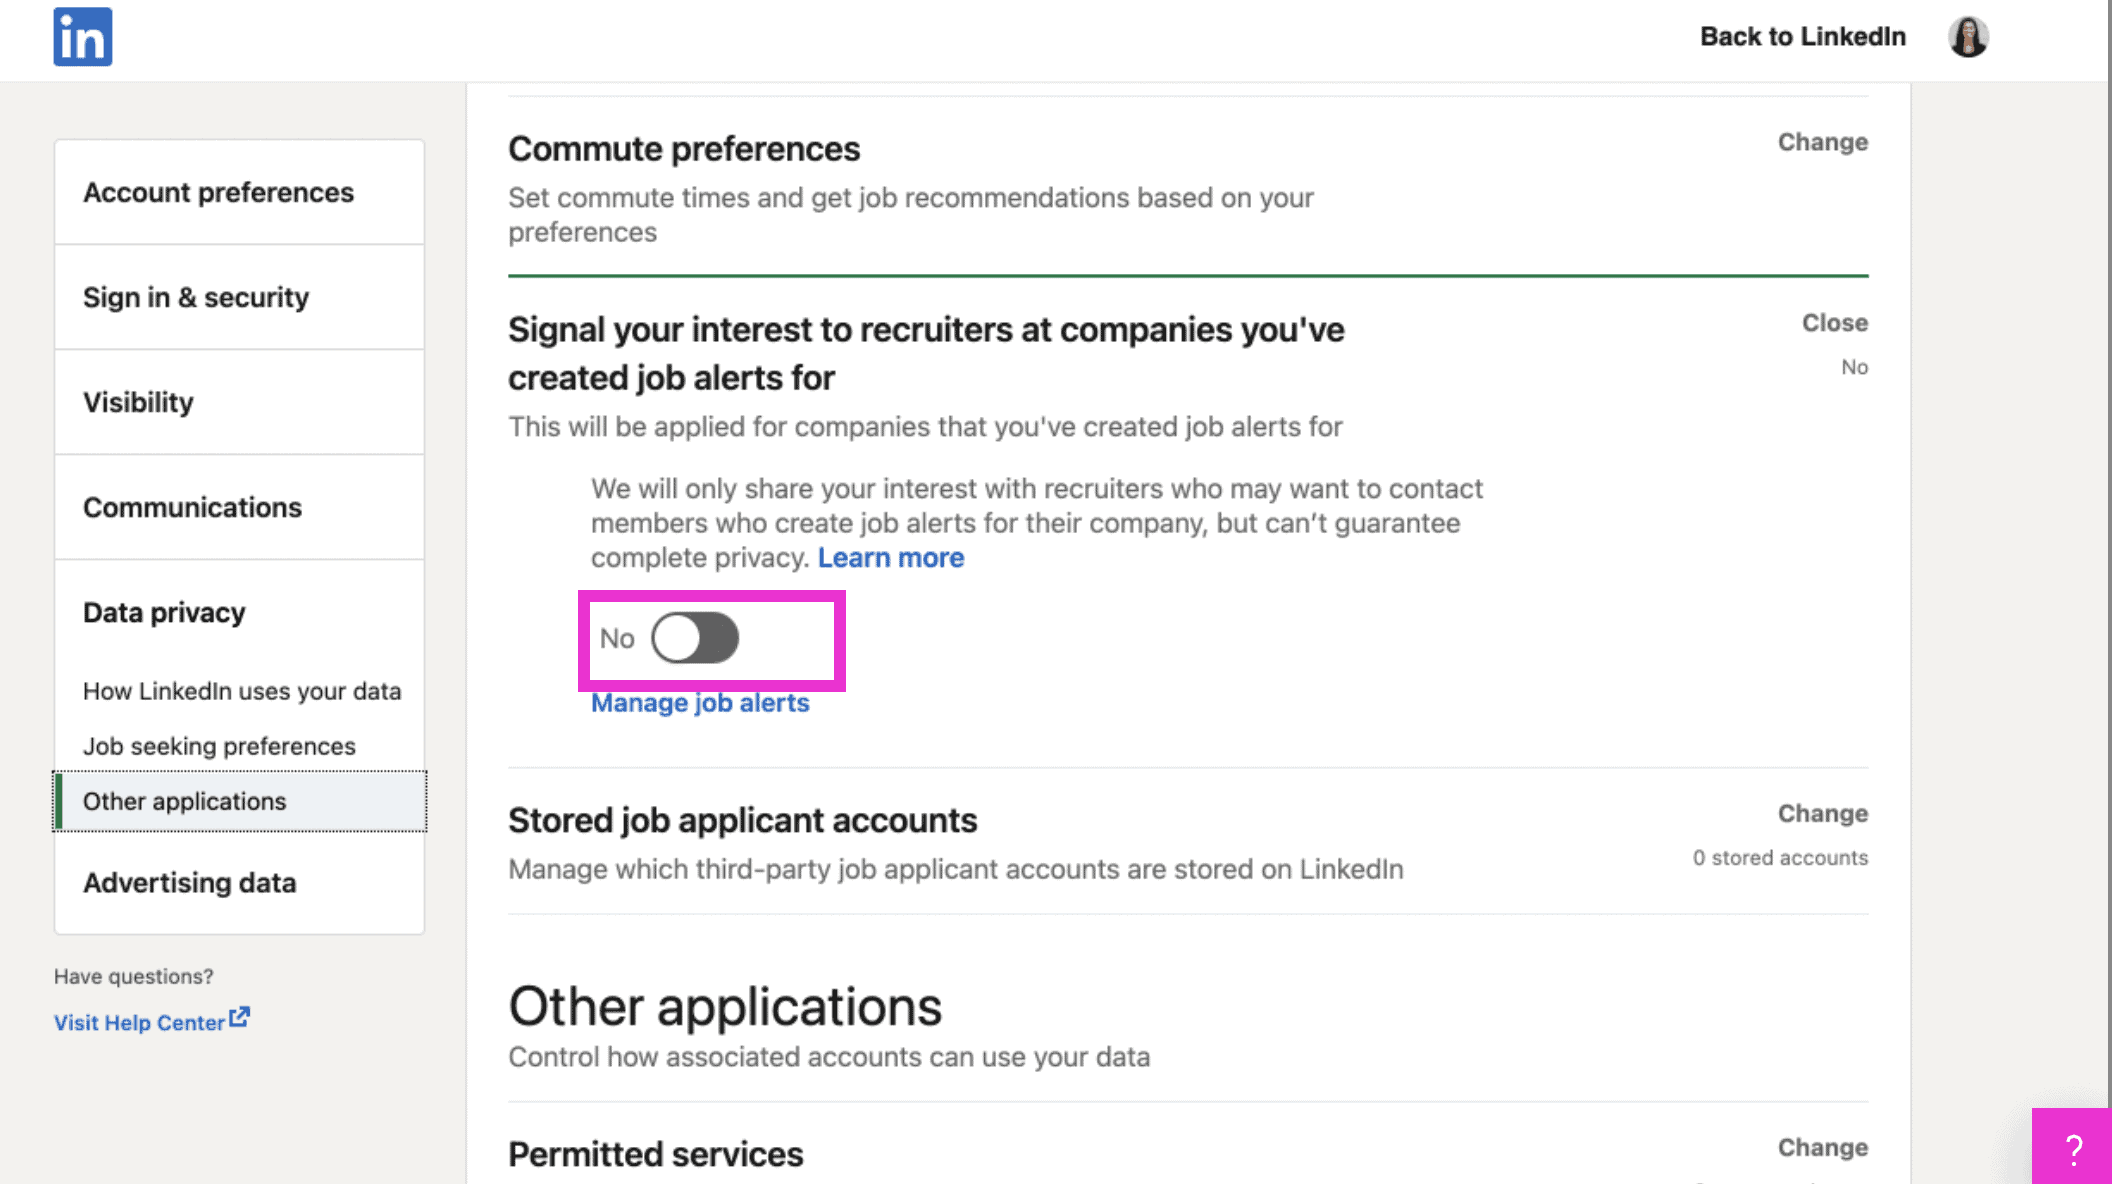This screenshot has height=1184, width=2112.
Task: Open the Manage job alerts link
Action: tap(701, 702)
